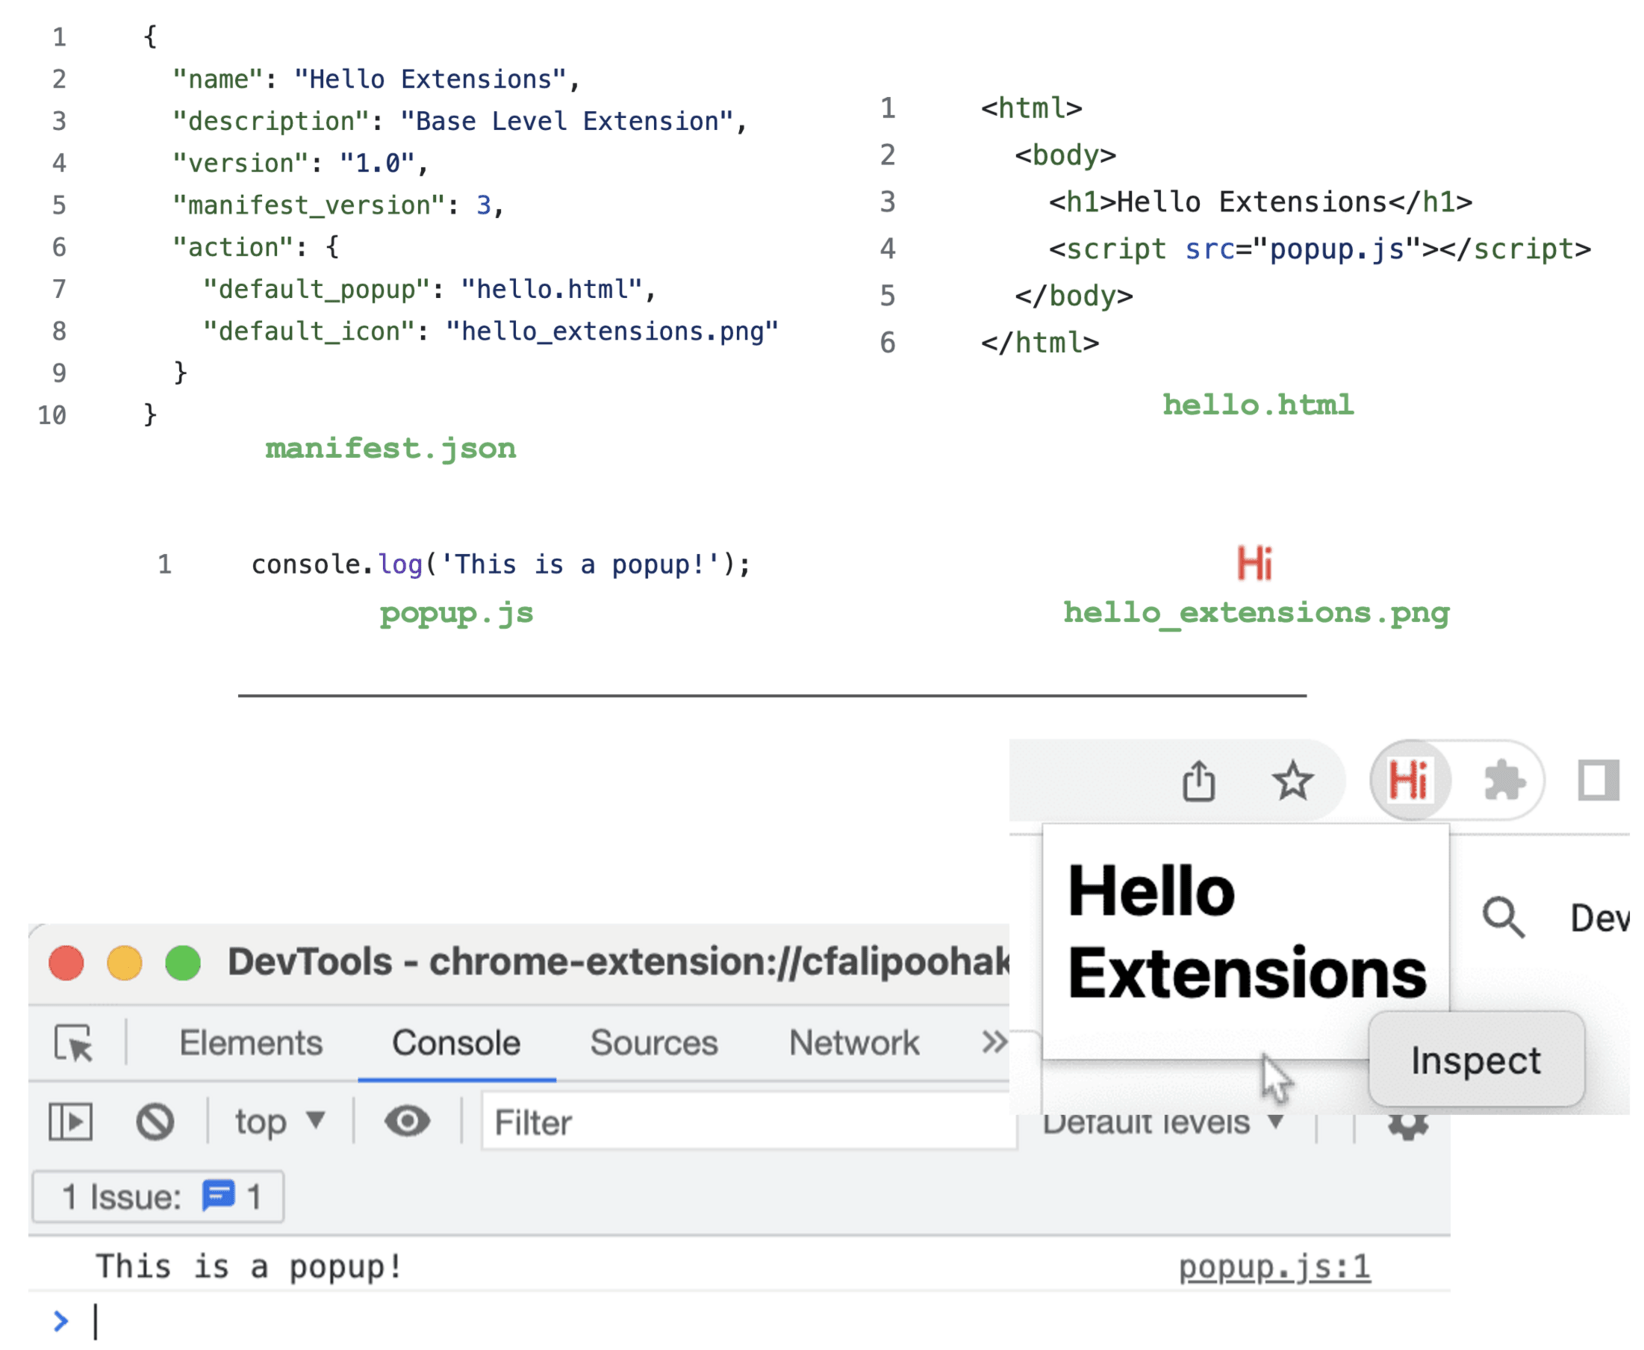Choose Inspect from the context menu
Screen dimensions: 1644x1350
[1476, 1060]
